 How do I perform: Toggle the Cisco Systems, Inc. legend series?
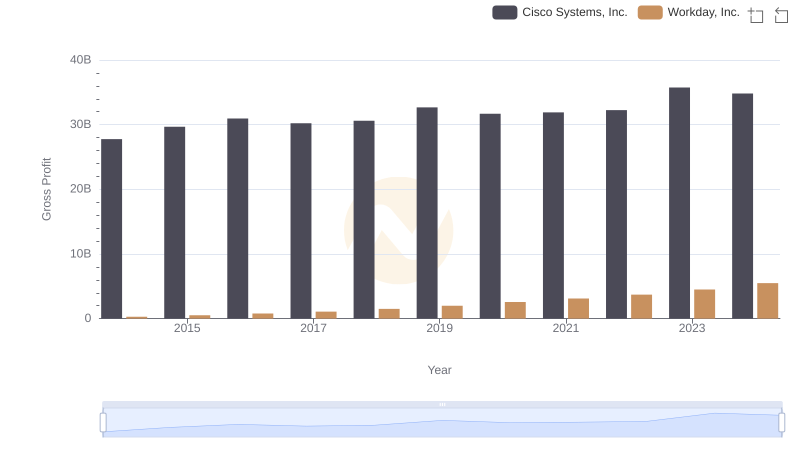[x=560, y=12]
